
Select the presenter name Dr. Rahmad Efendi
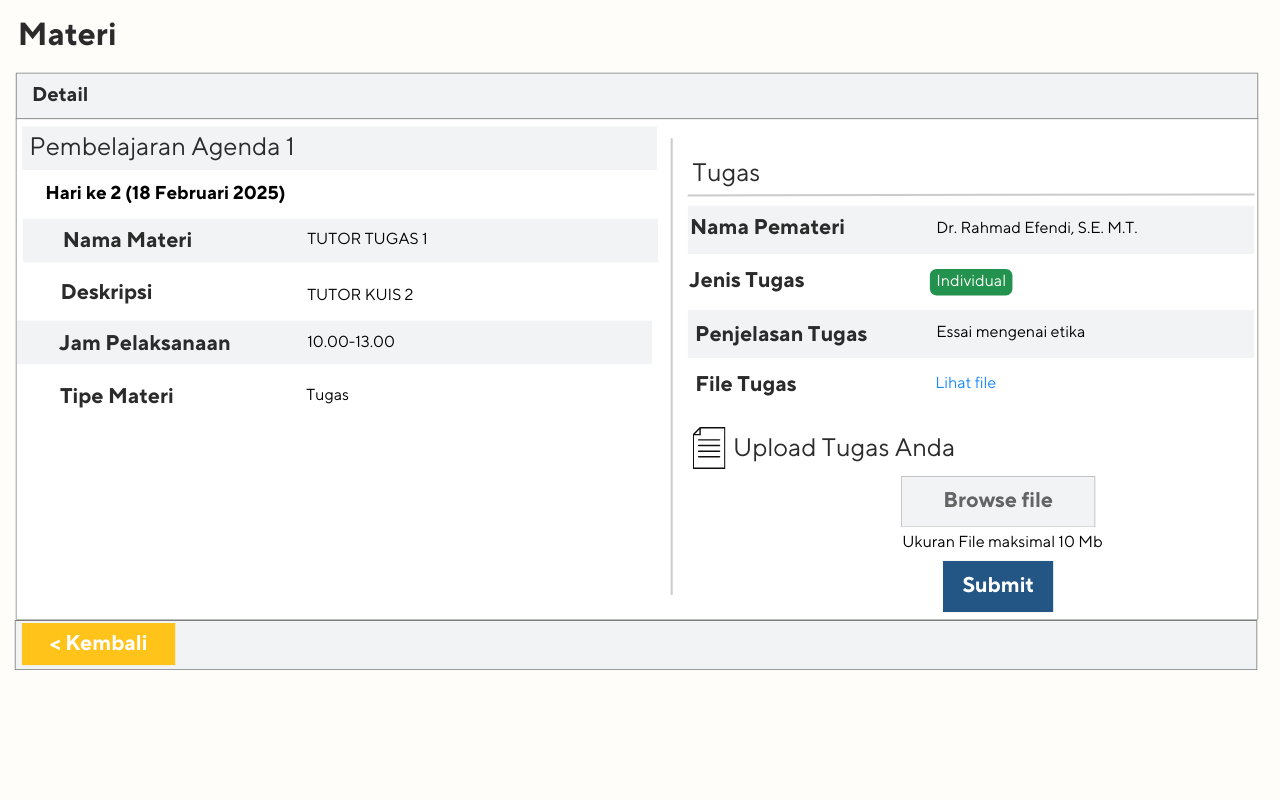(x=1036, y=228)
